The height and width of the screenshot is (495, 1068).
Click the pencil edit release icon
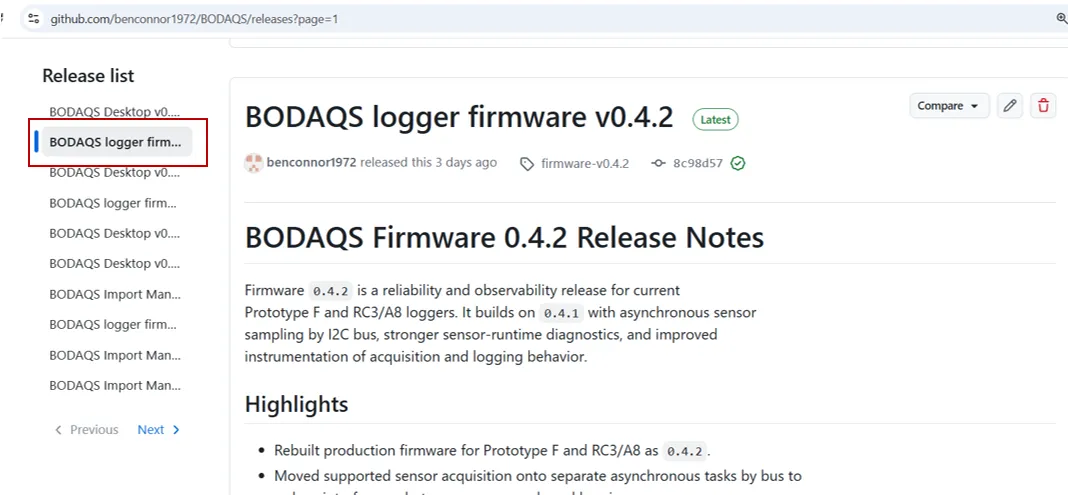click(1010, 106)
